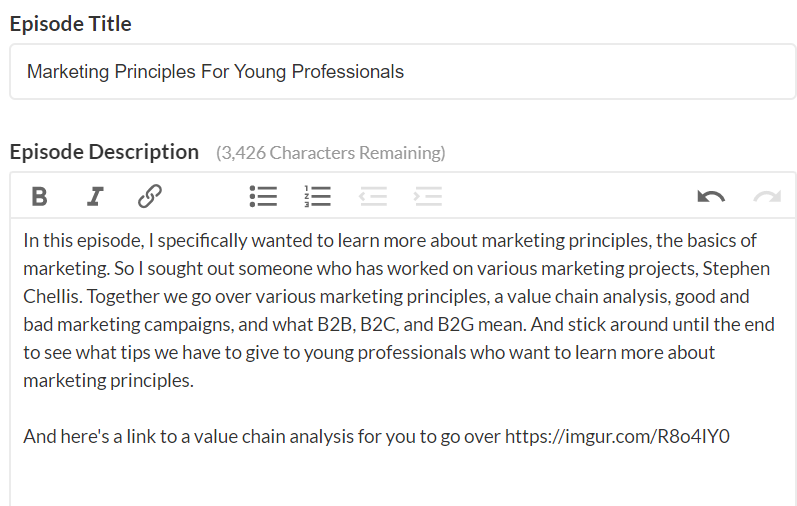
Task: Click the imgur.com URL in the description
Action: 617,436
